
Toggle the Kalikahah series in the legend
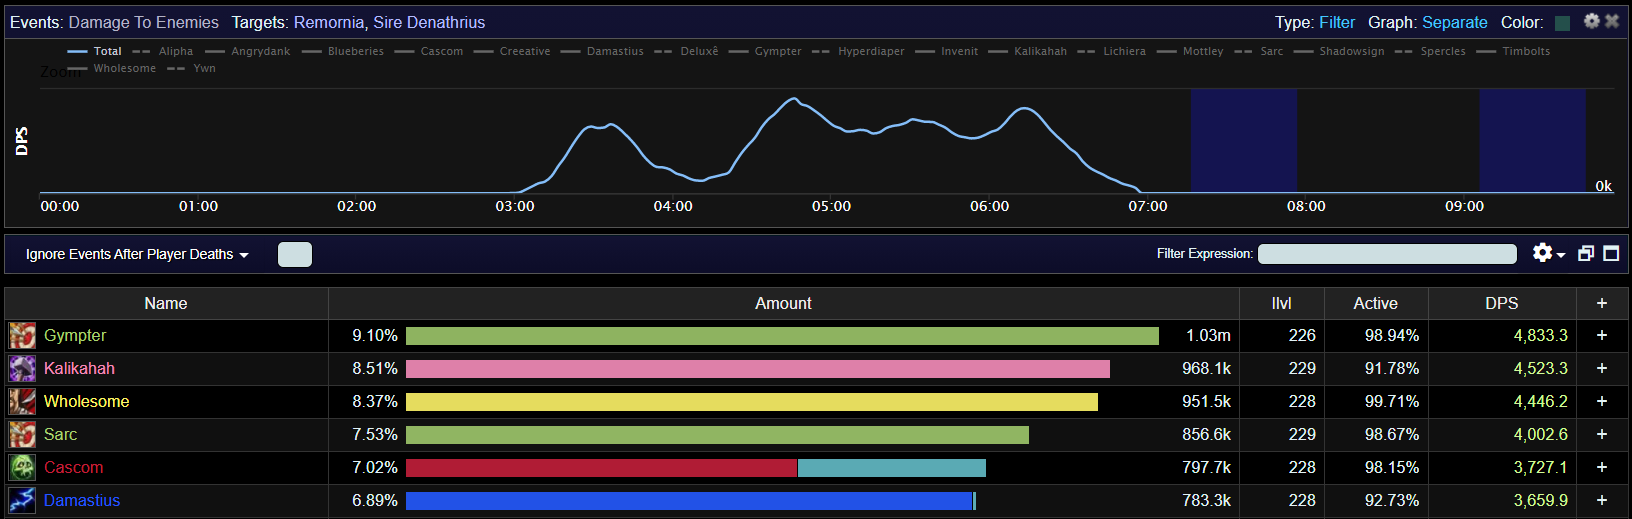(x=1028, y=51)
